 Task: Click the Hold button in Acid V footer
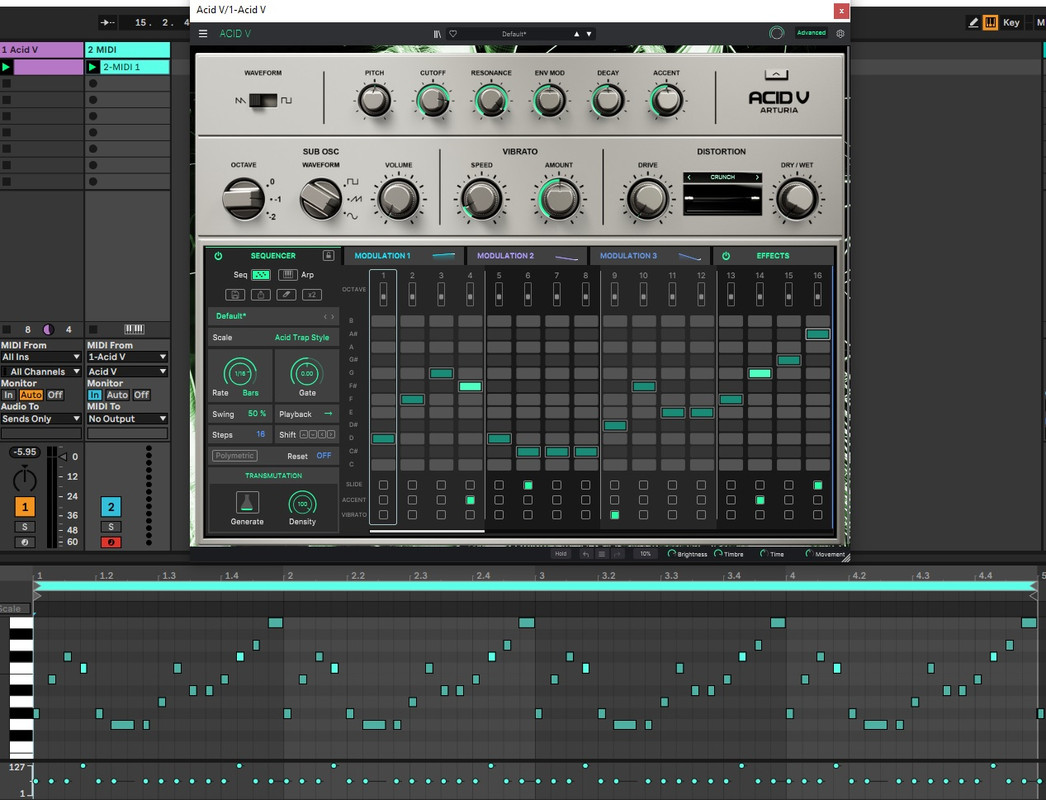(x=560, y=554)
